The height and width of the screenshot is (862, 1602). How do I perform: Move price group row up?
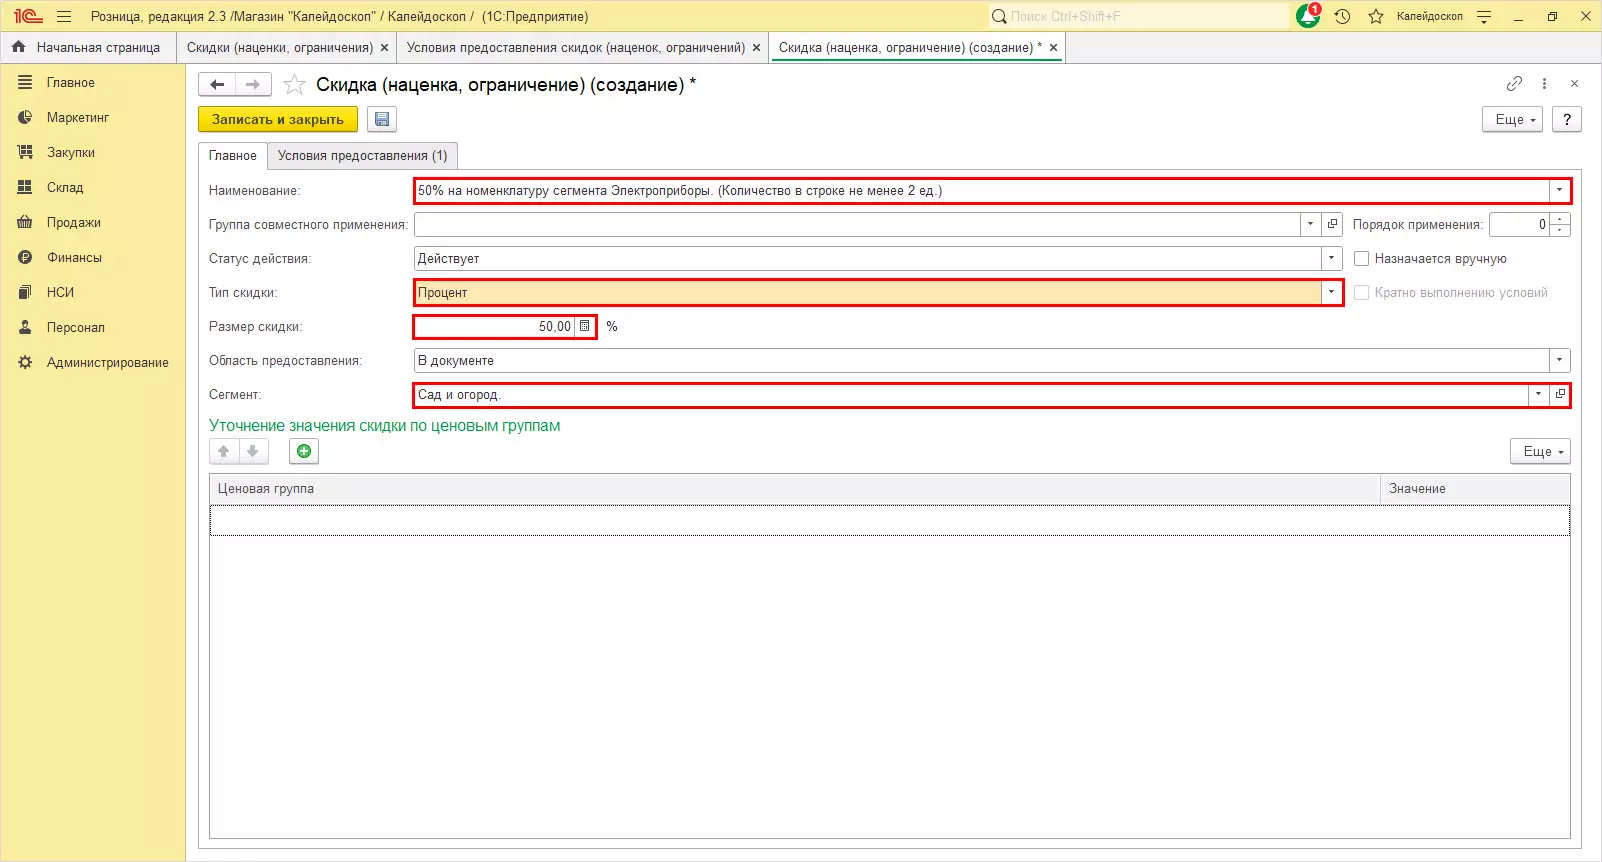tap(224, 451)
